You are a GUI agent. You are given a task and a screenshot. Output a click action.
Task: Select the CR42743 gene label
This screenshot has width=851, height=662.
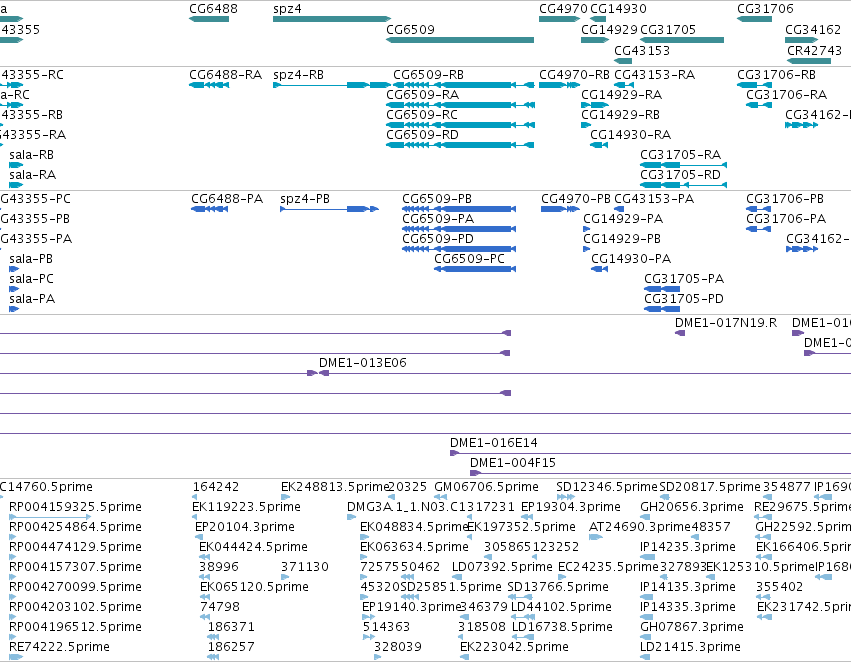814,50
